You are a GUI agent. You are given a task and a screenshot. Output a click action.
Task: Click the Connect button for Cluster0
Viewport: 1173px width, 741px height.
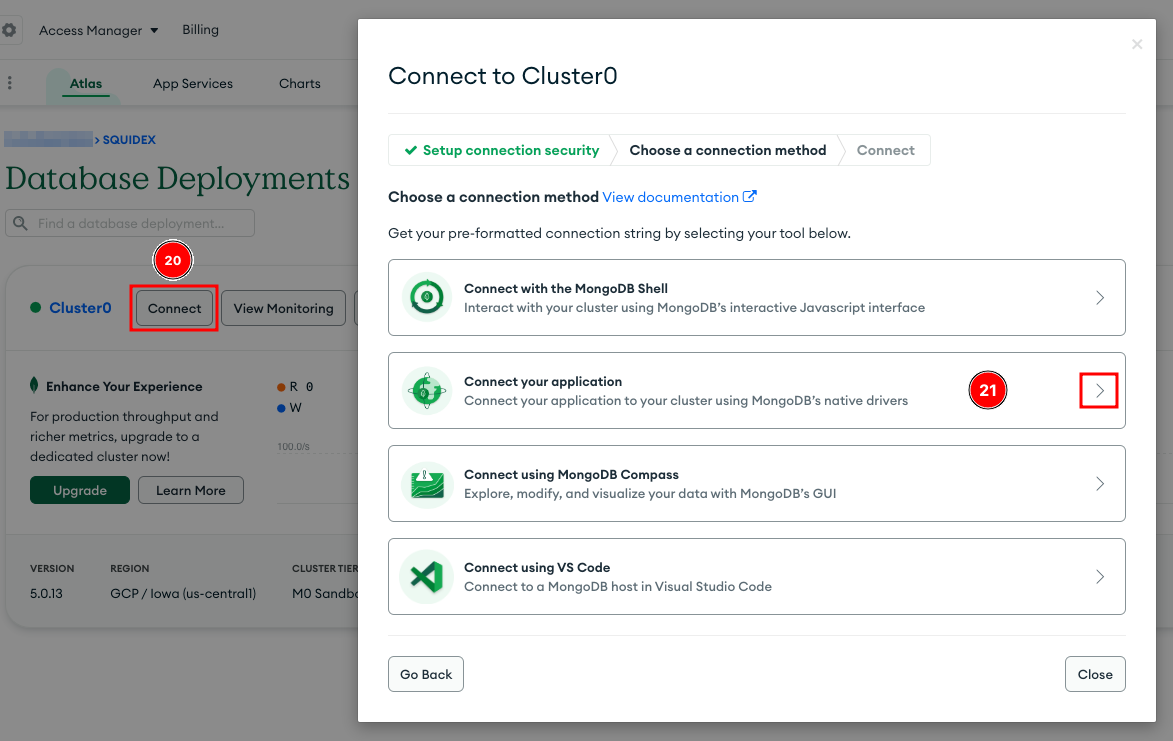[x=174, y=308]
